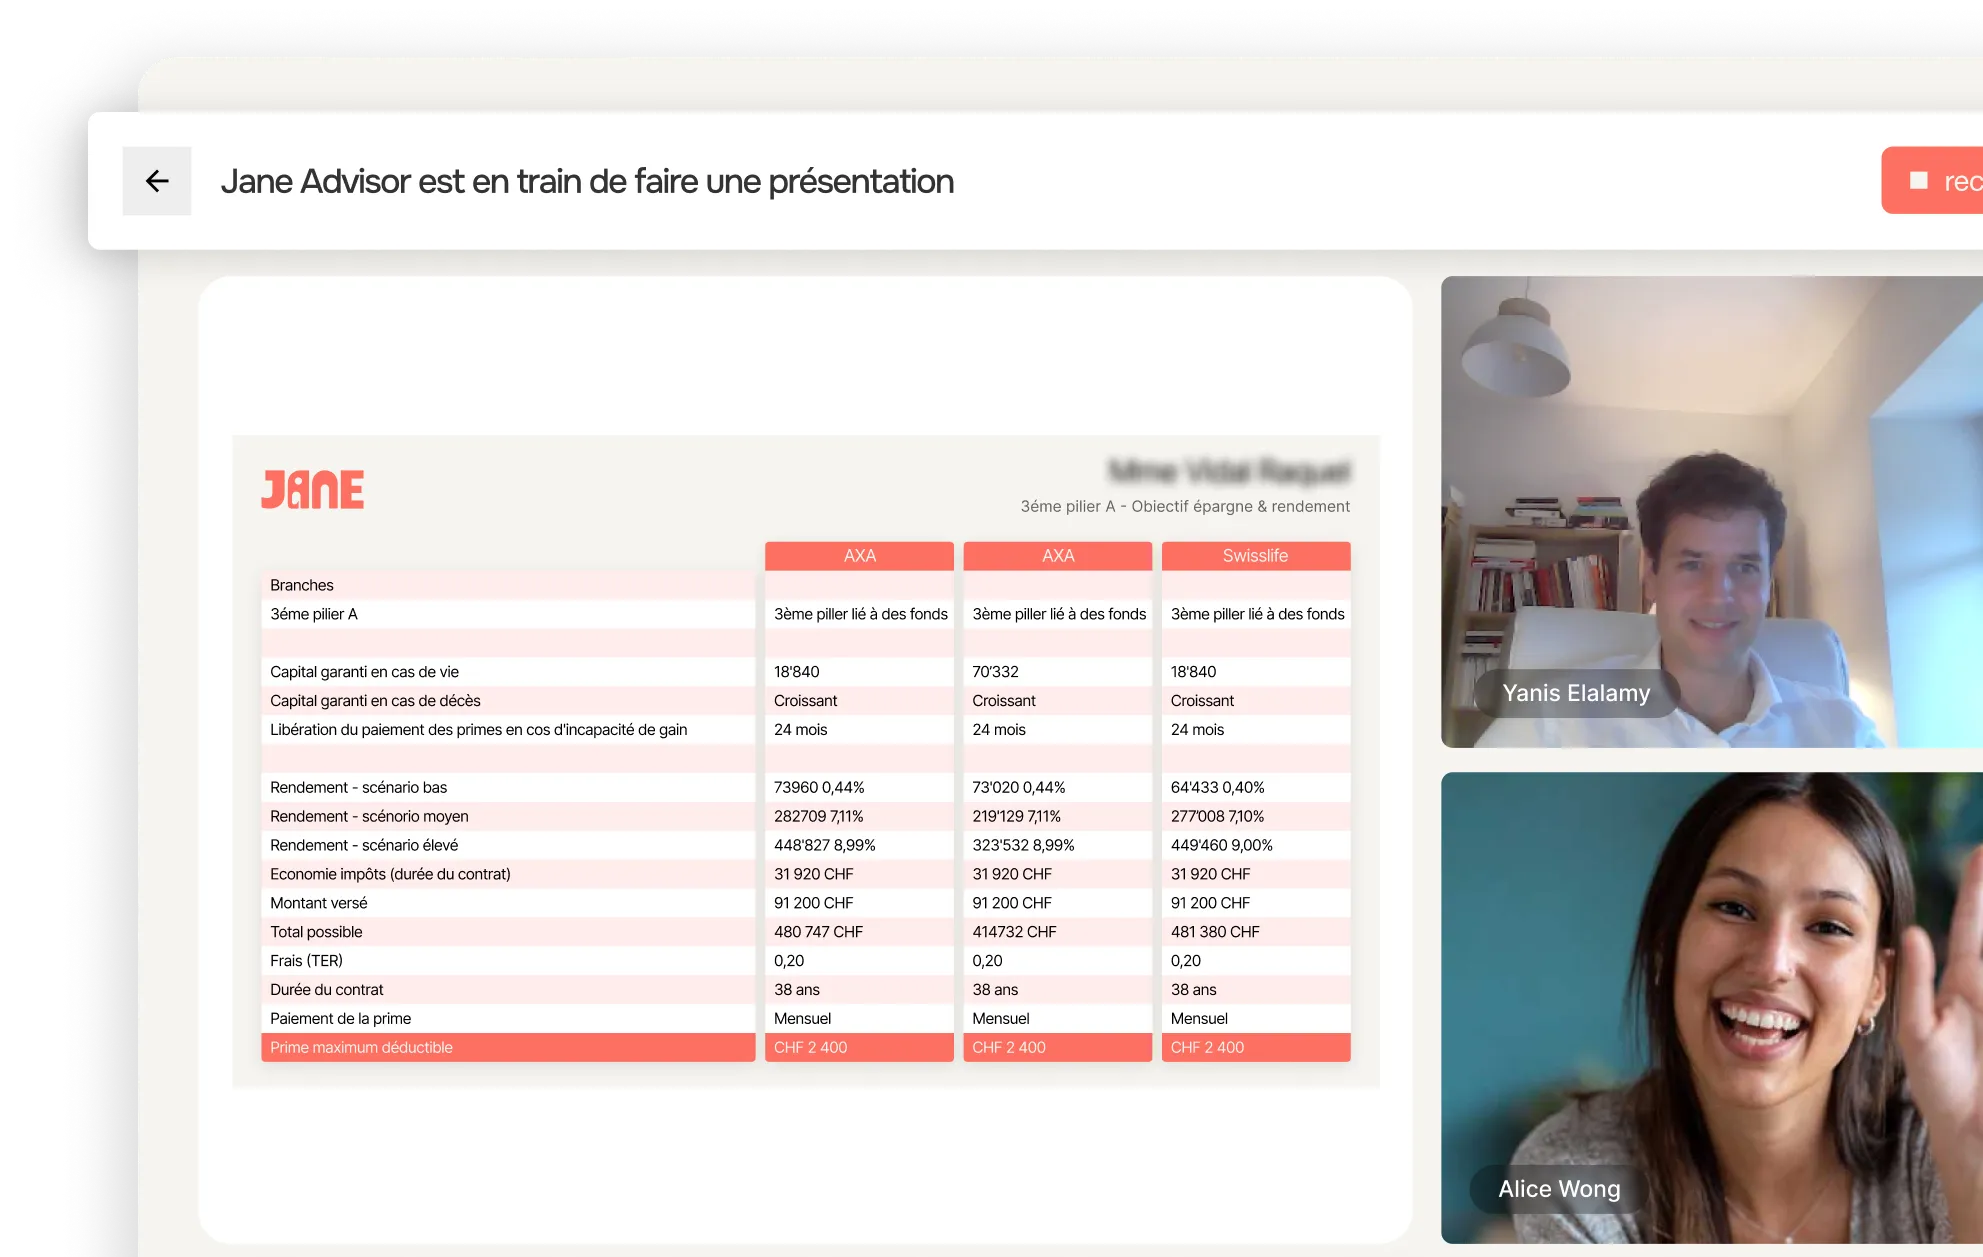Screen dimensions: 1983x1257
Task: Select Alice Wong's video tile
Action: coord(1711,1007)
